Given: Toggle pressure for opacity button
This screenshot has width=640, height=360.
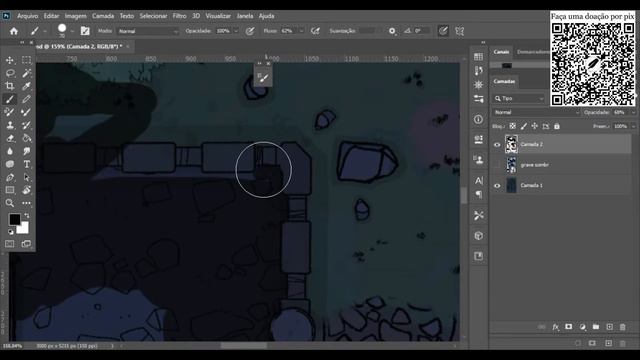Looking at the screenshot, I should [250, 31].
